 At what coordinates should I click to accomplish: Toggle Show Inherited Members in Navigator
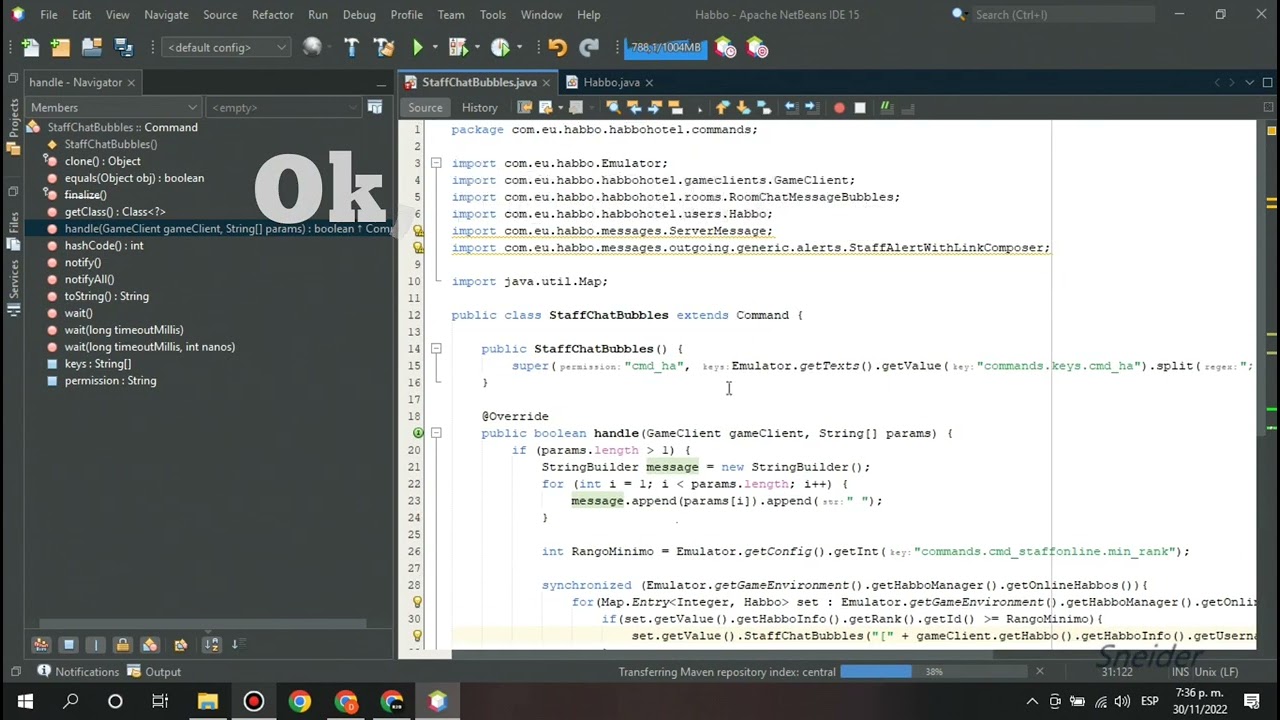41,645
